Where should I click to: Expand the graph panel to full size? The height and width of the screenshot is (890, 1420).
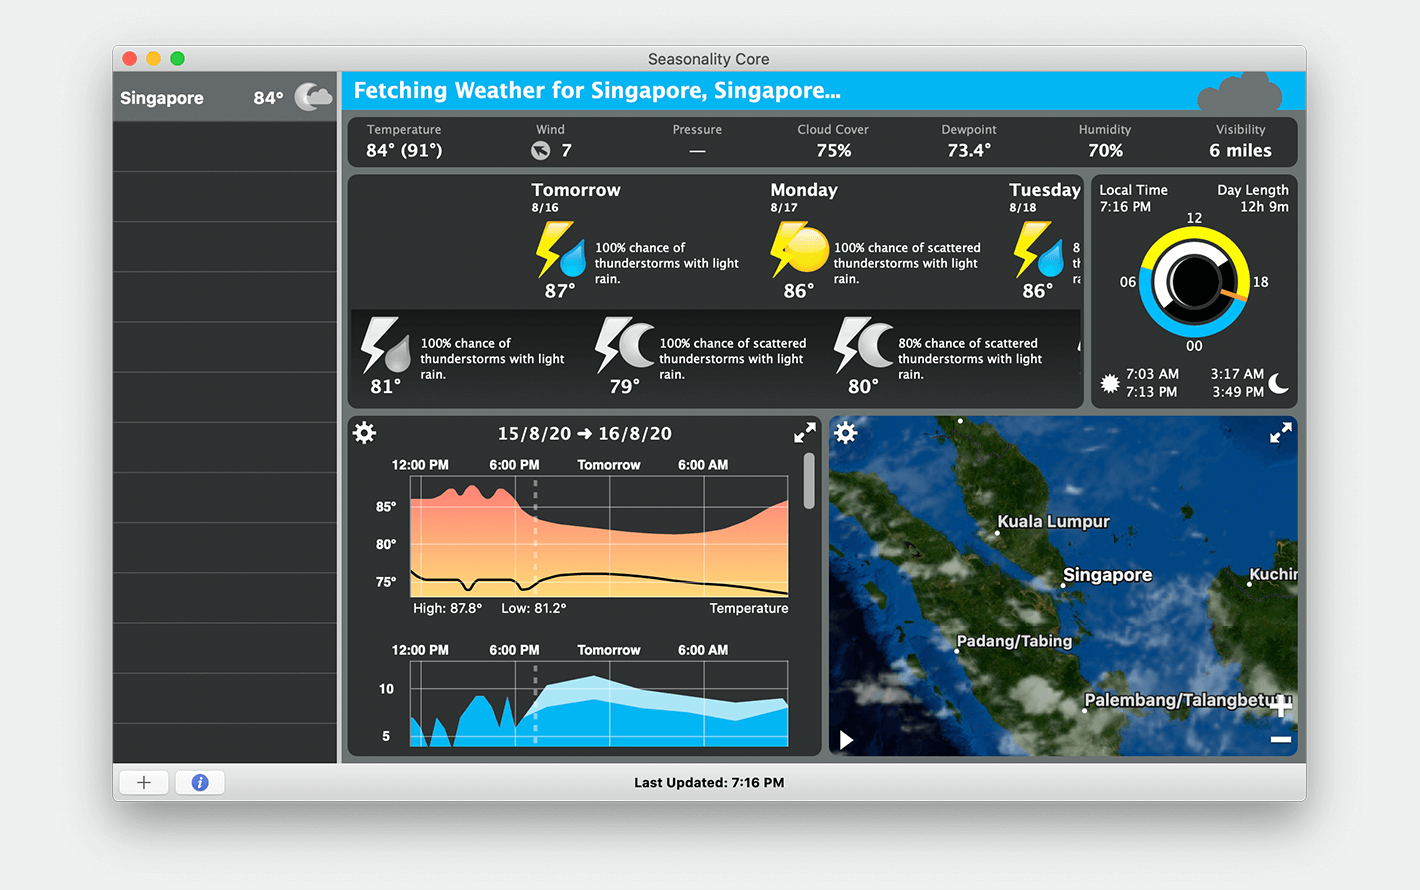pyautogui.click(x=805, y=433)
